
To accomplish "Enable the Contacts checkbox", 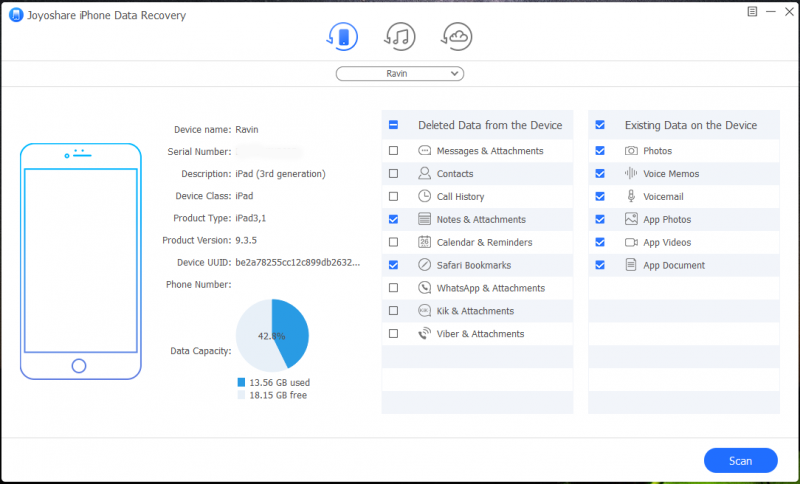I will coord(393,174).
